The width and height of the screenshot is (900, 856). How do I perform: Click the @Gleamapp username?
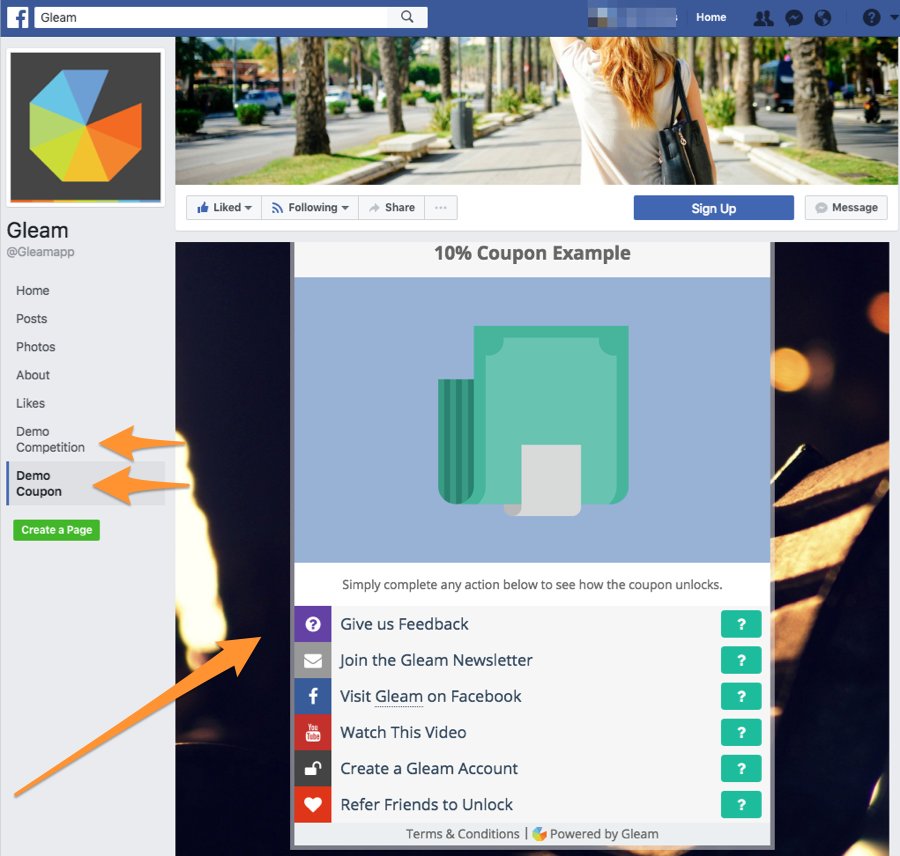click(40, 252)
